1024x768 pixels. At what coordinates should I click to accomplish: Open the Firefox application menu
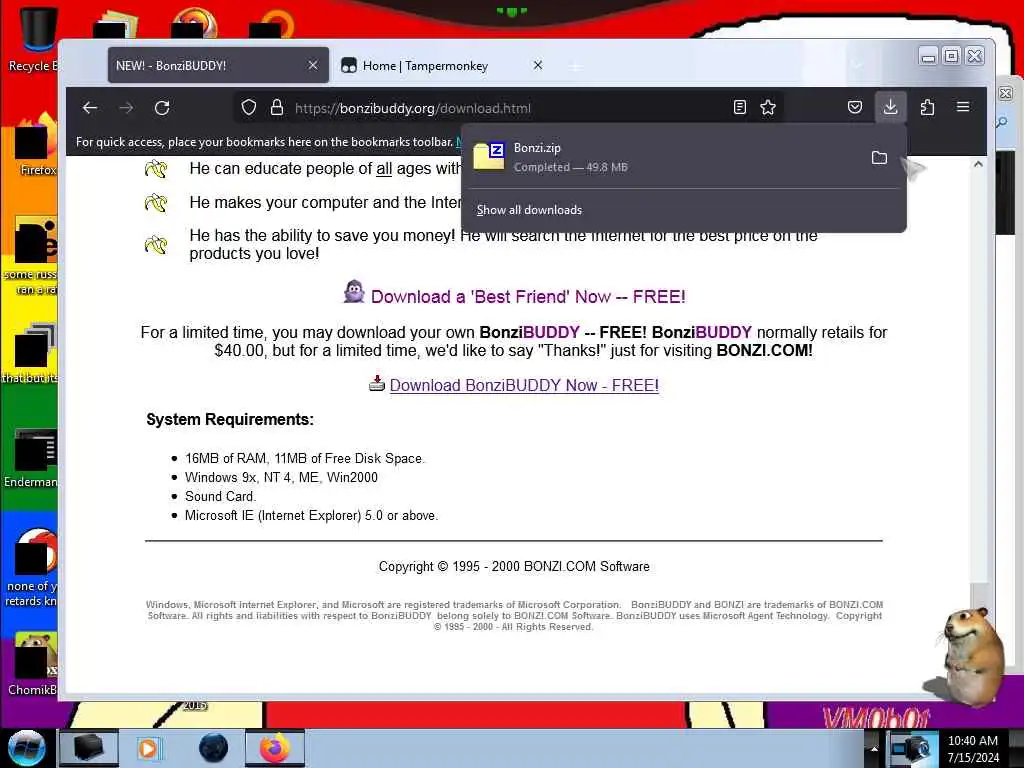point(963,107)
